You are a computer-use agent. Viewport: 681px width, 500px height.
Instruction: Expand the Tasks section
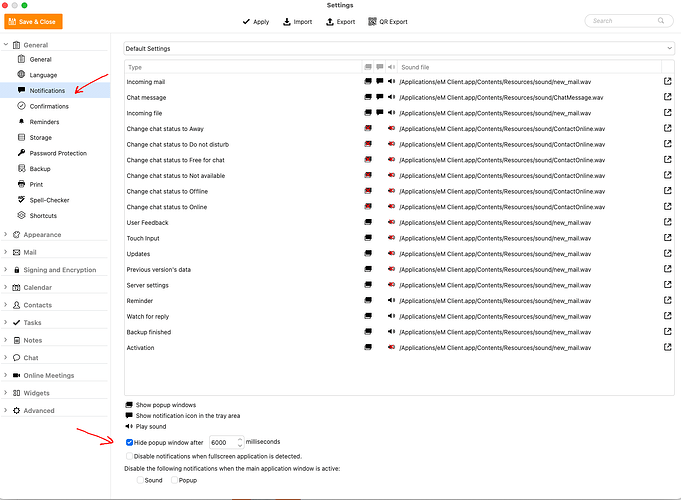pyautogui.click(x=6, y=322)
